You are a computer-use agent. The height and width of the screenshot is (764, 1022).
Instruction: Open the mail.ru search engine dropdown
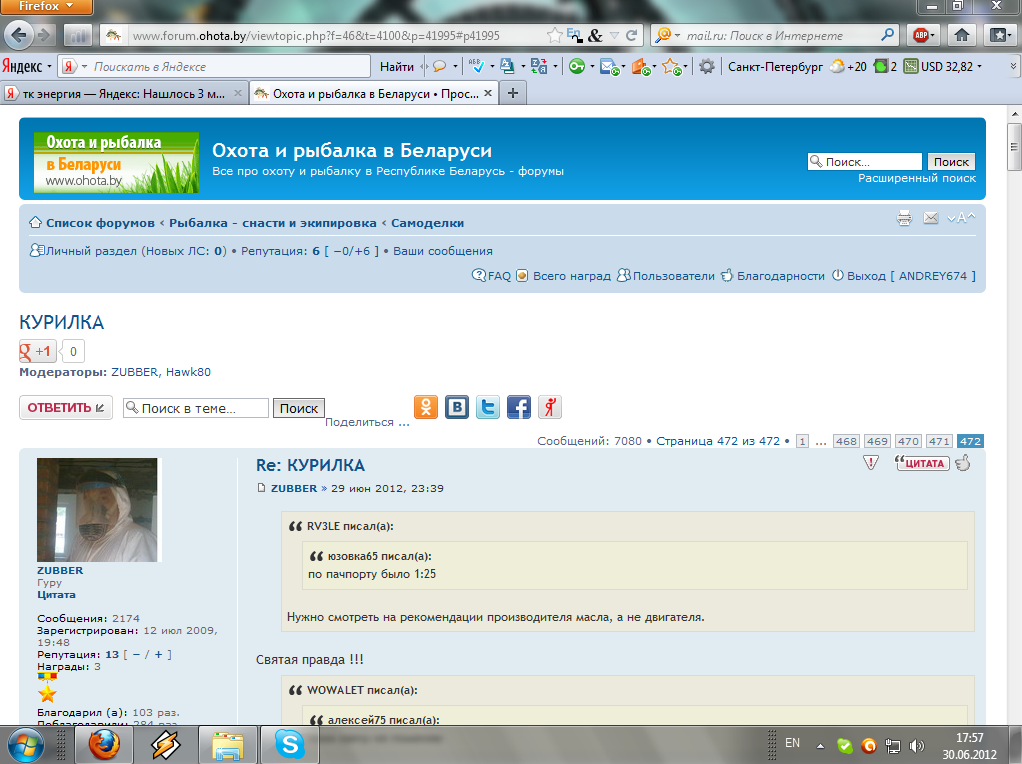point(667,35)
